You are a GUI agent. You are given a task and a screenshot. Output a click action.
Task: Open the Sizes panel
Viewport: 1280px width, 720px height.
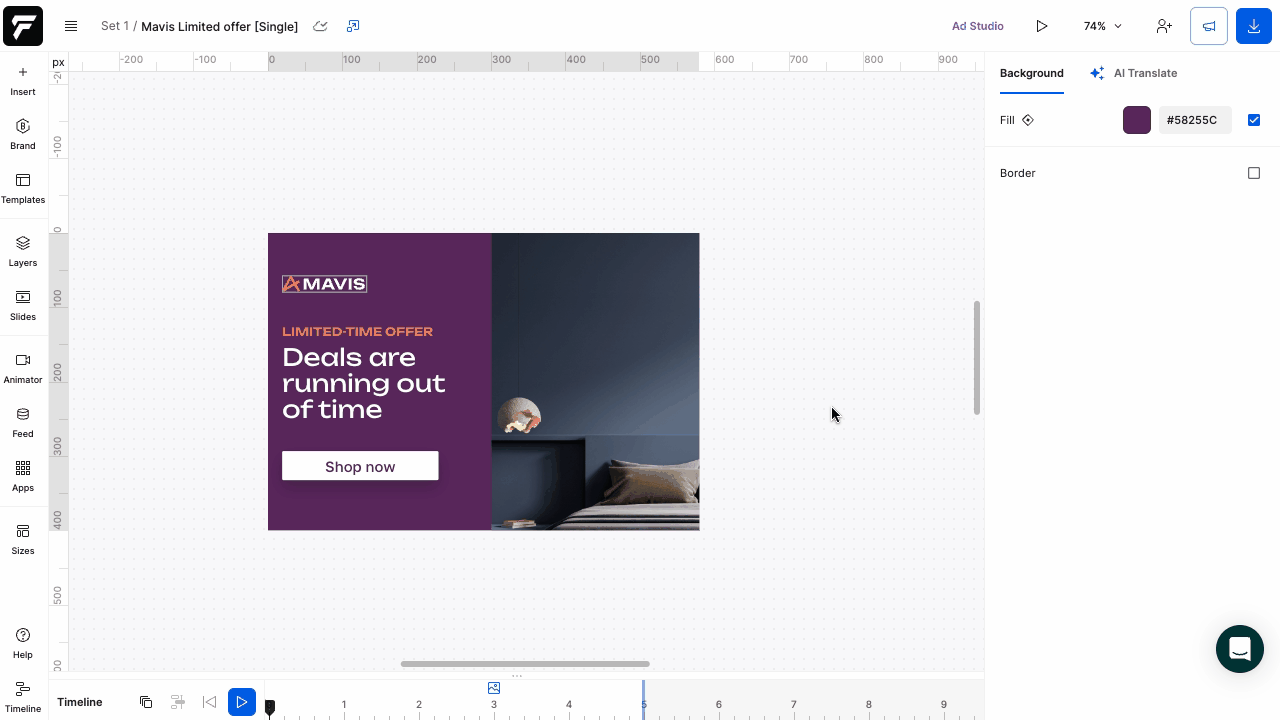point(23,540)
